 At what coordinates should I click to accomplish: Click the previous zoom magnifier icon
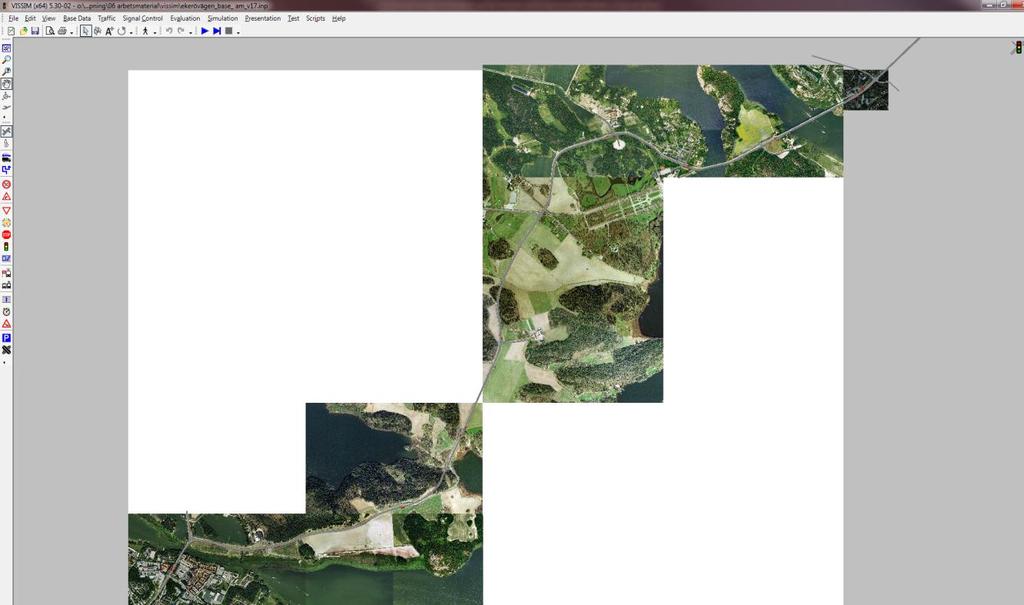[x=7, y=72]
